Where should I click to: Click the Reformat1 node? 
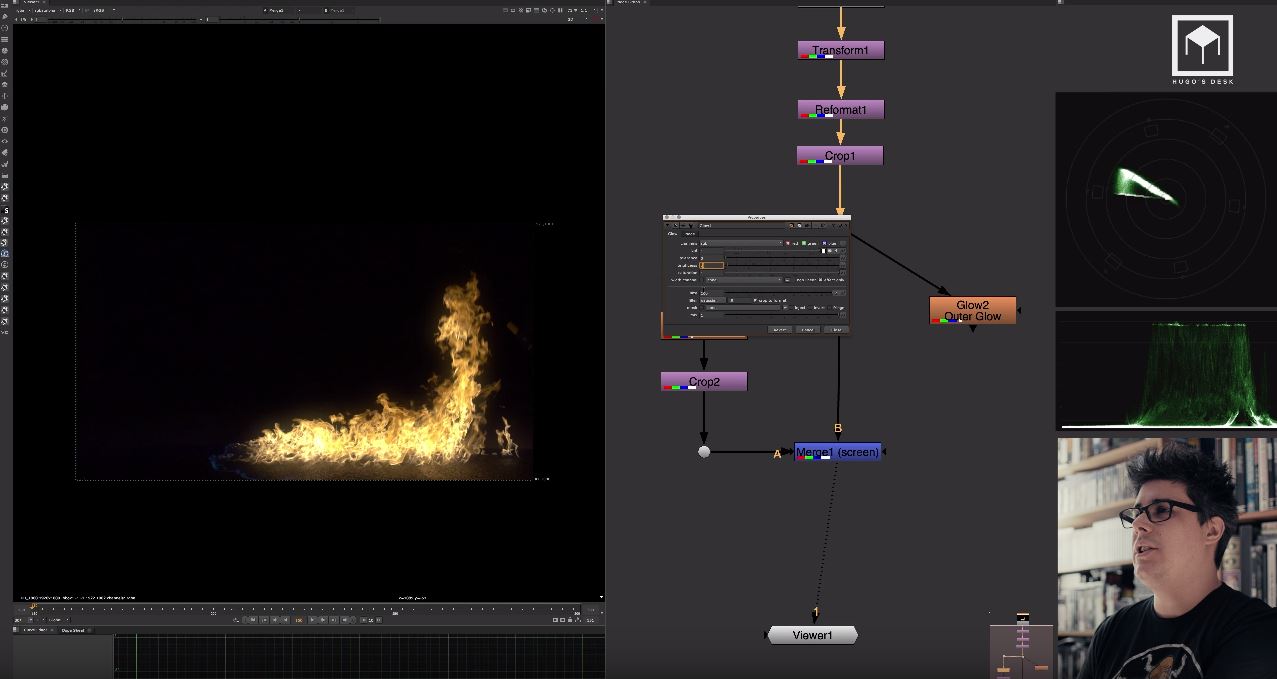coord(839,108)
